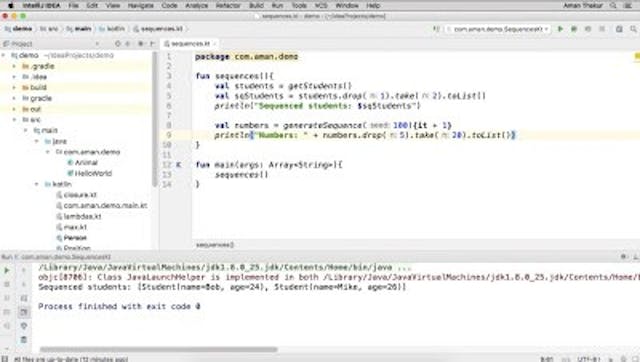Click the main breadcrumb in the navigation bar

(79, 29)
